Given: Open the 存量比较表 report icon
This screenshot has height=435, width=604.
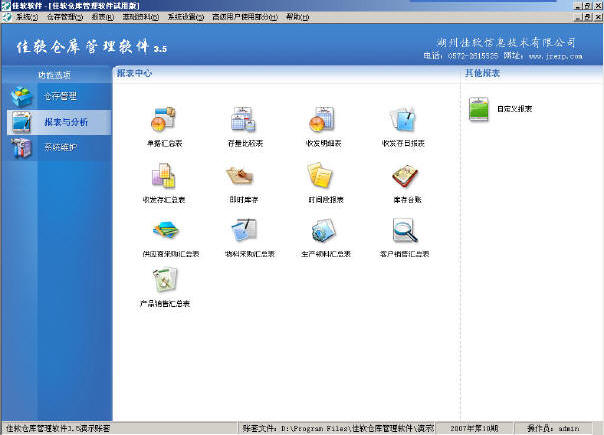Looking at the screenshot, I should pyautogui.click(x=243, y=119).
